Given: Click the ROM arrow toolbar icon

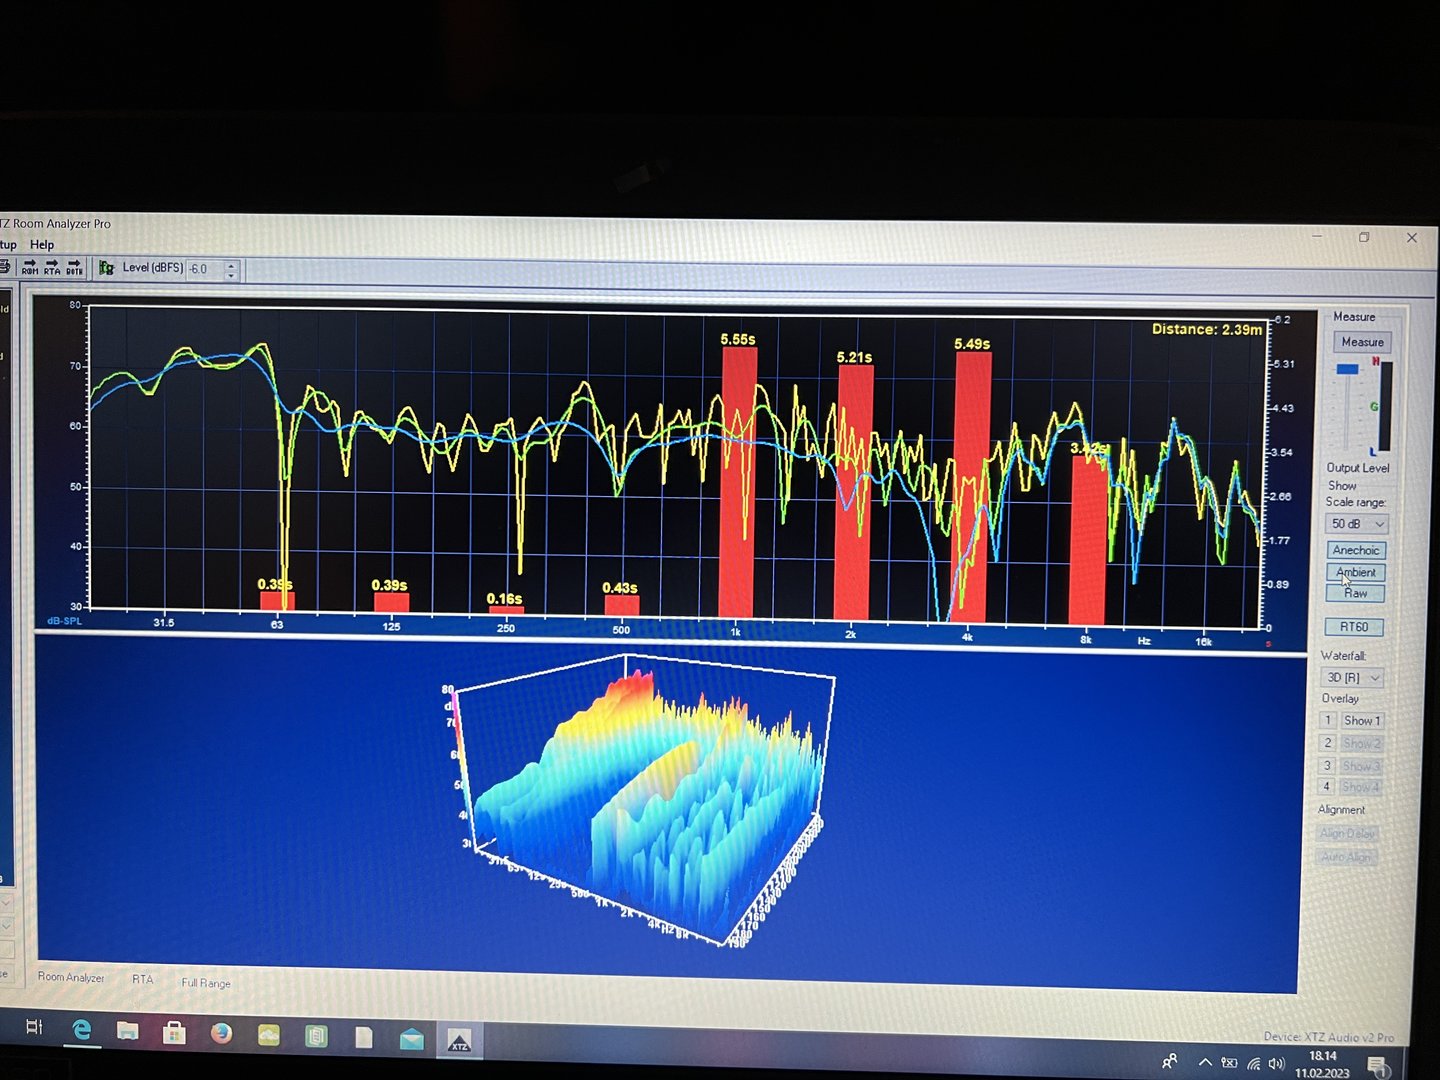Looking at the screenshot, I should pyautogui.click(x=30, y=268).
